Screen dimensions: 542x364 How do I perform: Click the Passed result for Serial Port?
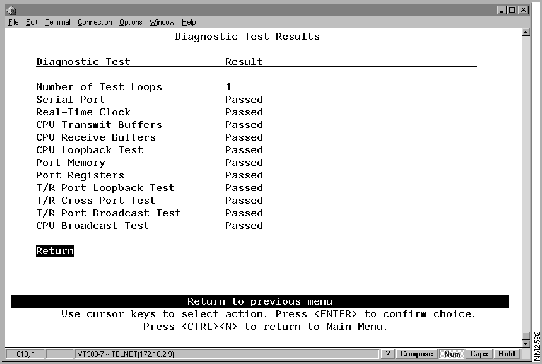click(244, 100)
